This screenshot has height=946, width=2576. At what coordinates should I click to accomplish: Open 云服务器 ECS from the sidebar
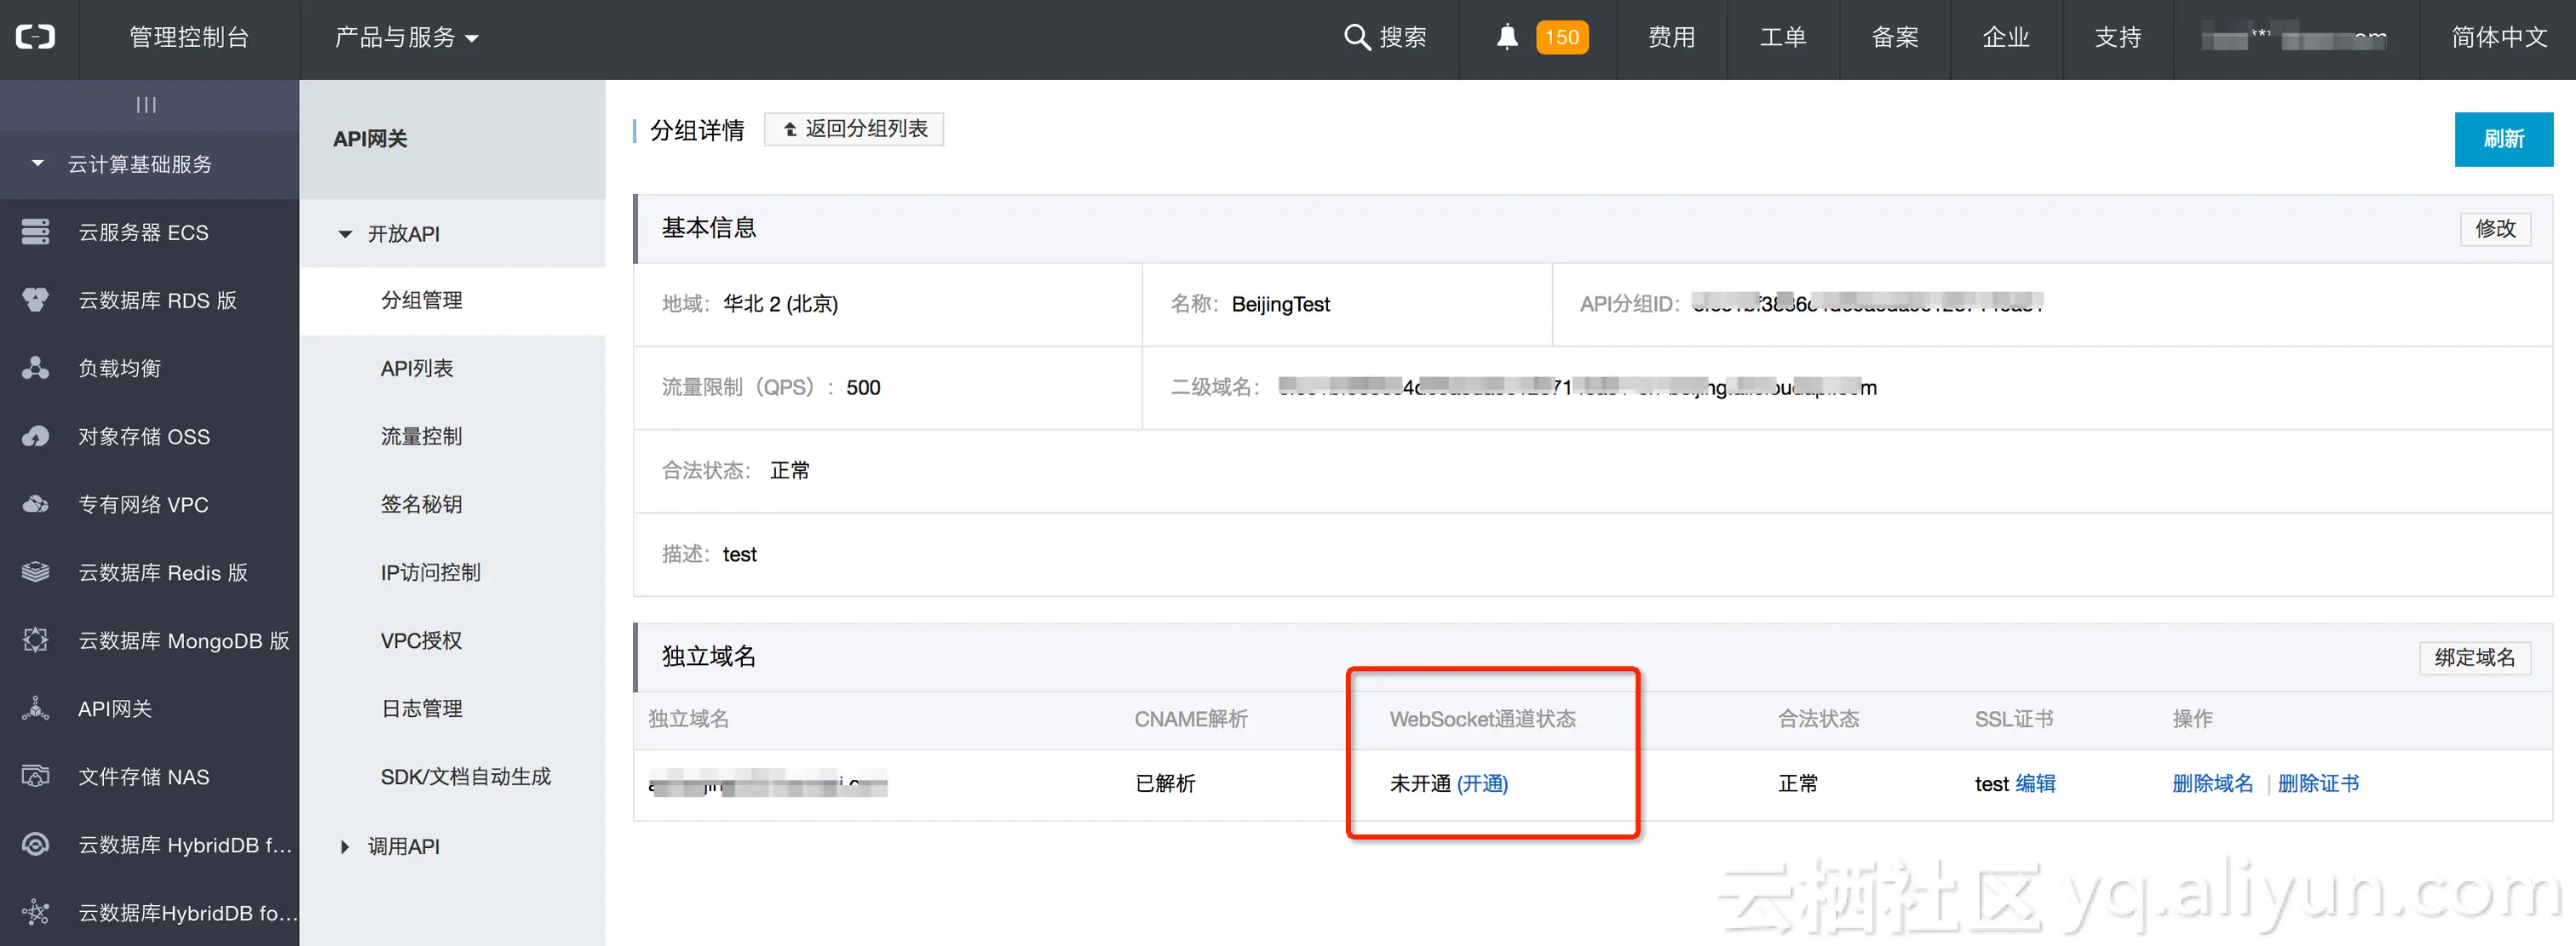pyautogui.click(x=143, y=232)
